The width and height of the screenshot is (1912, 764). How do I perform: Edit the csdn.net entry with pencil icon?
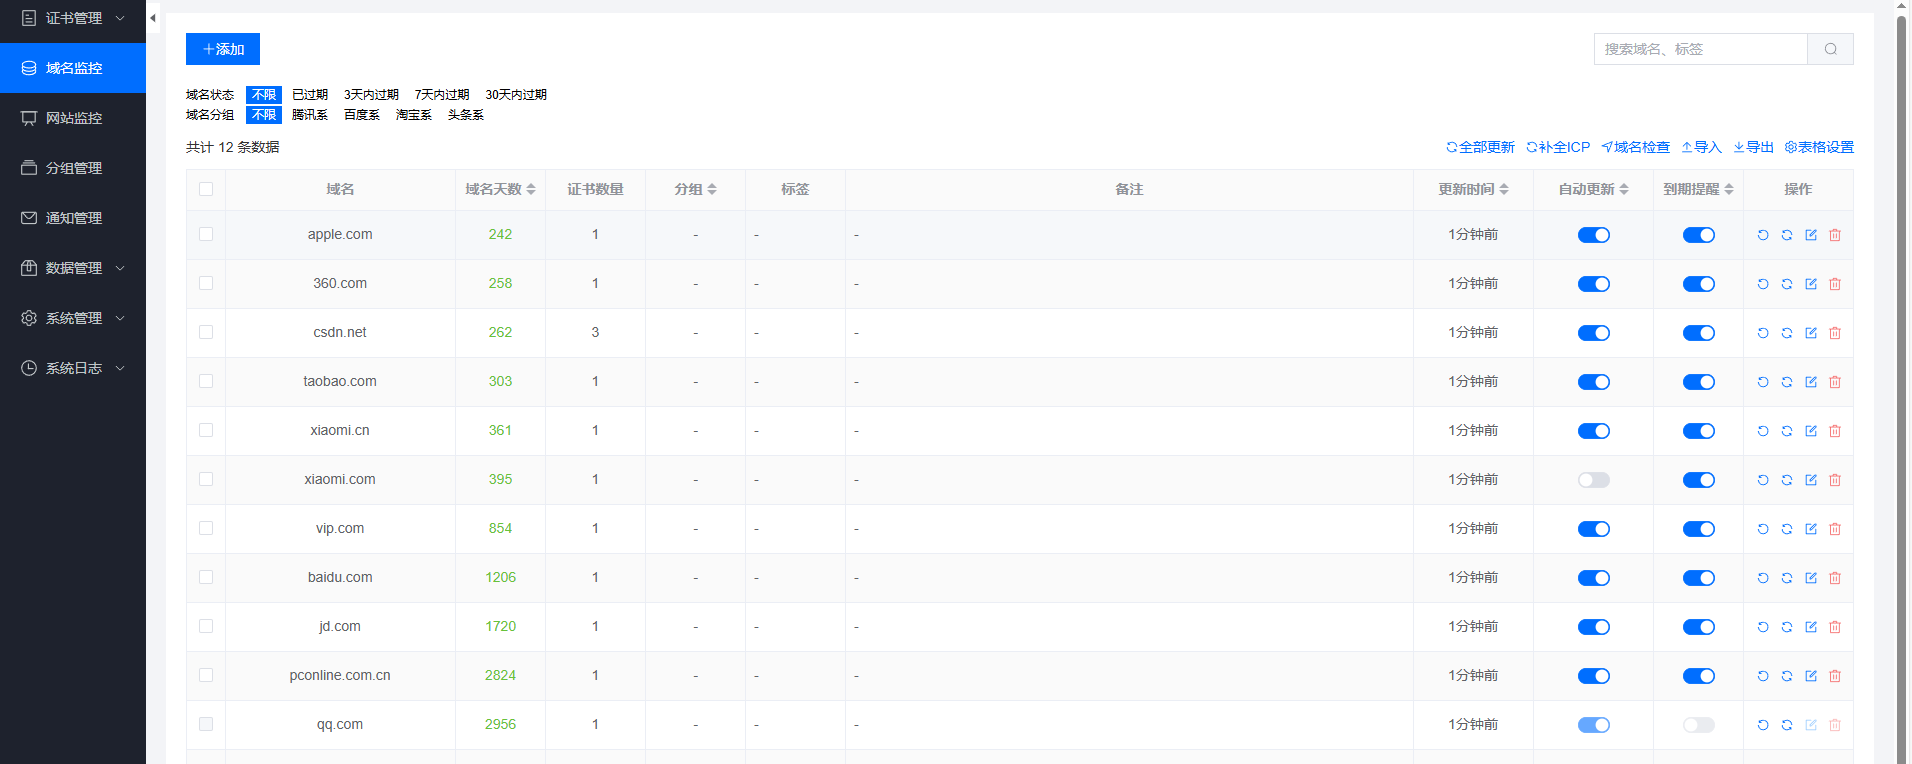1811,333
